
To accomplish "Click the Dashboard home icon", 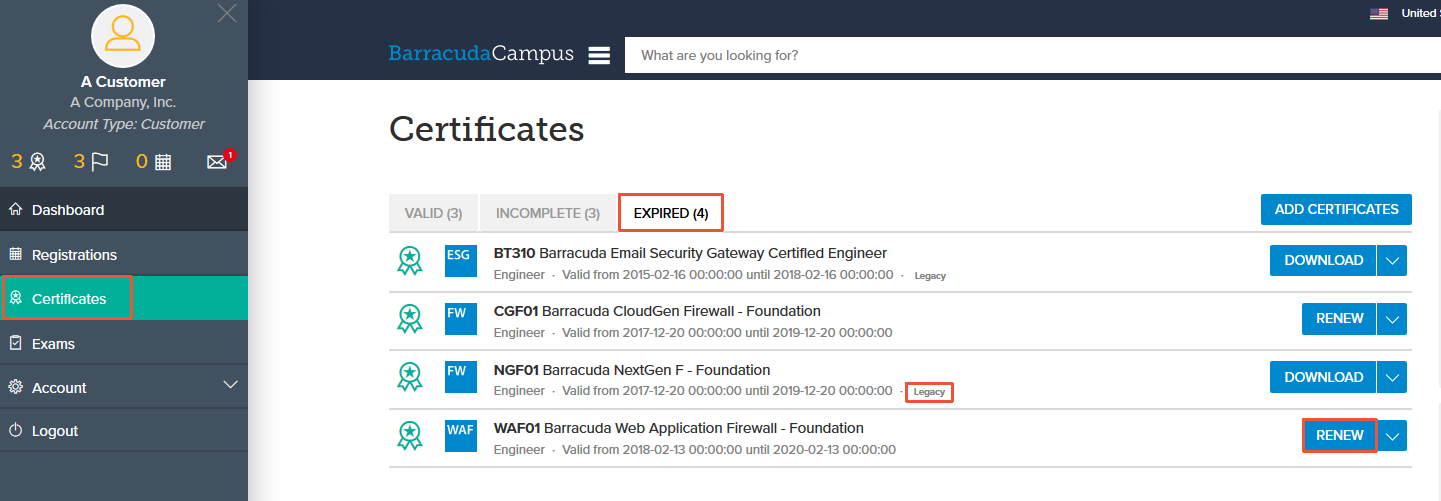I will [x=15, y=210].
